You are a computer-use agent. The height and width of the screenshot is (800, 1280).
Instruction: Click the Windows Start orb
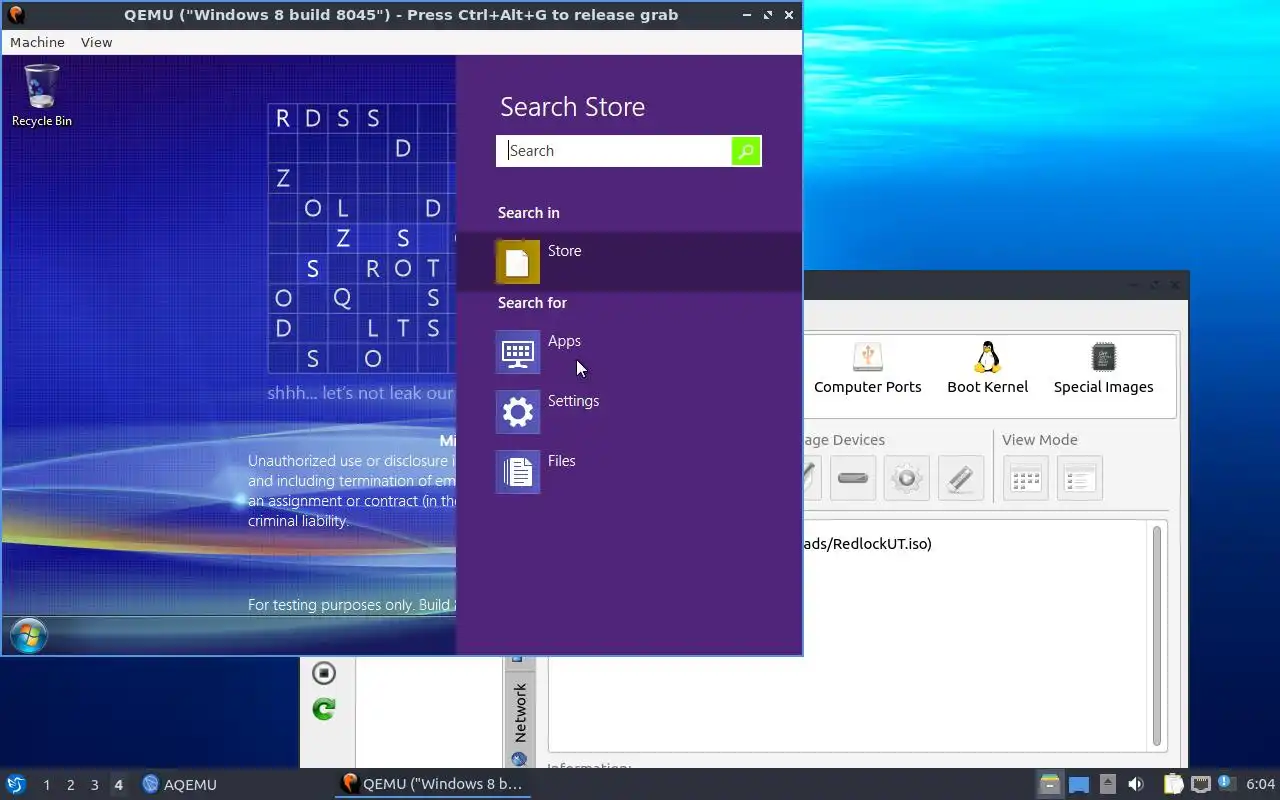coord(28,636)
